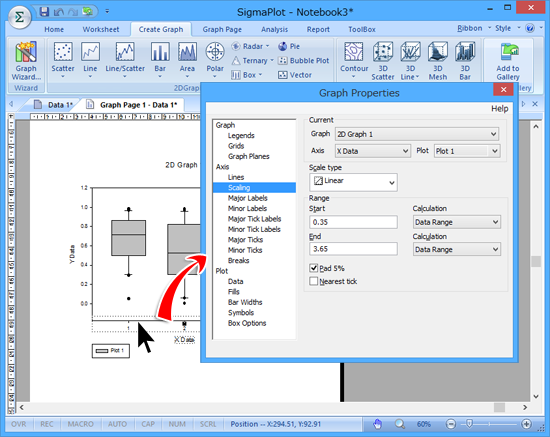Select Breaks under Axis
The image size is (550, 437).
(x=239, y=261)
